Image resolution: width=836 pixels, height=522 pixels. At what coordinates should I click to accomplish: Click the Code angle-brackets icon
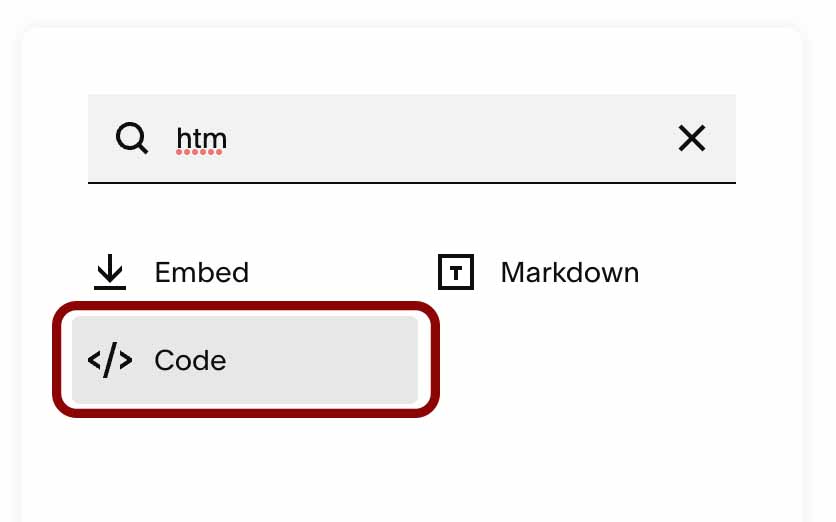110,360
